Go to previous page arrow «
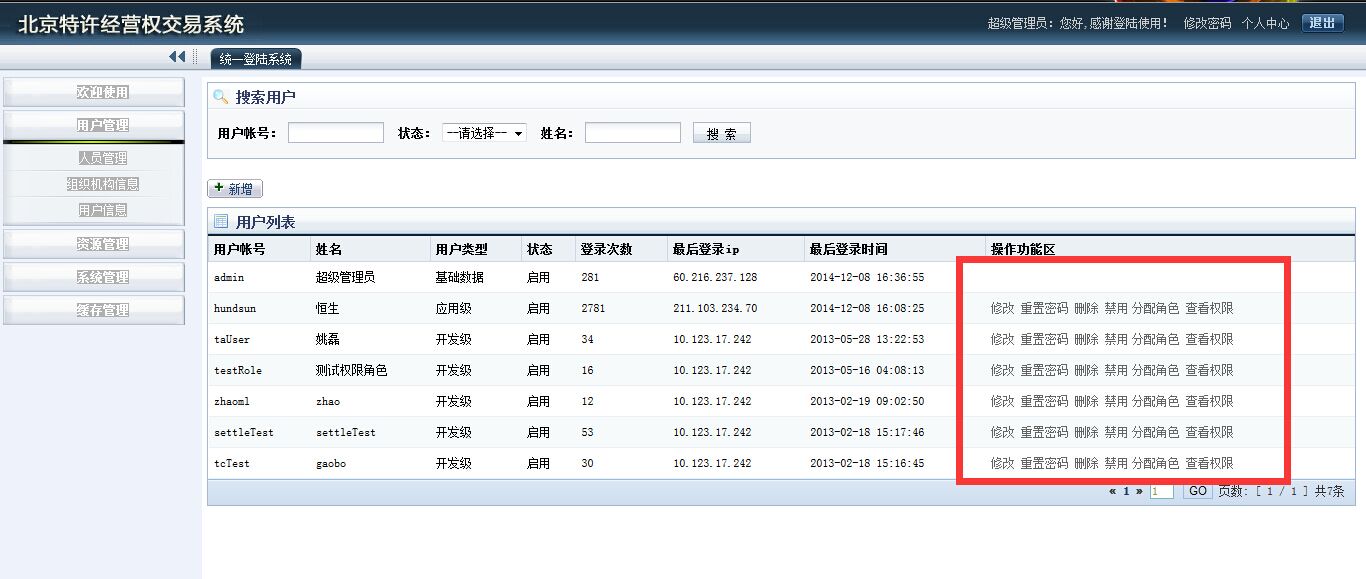Image resolution: width=1366 pixels, height=579 pixels. pyautogui.click(x=1112, y=491)
